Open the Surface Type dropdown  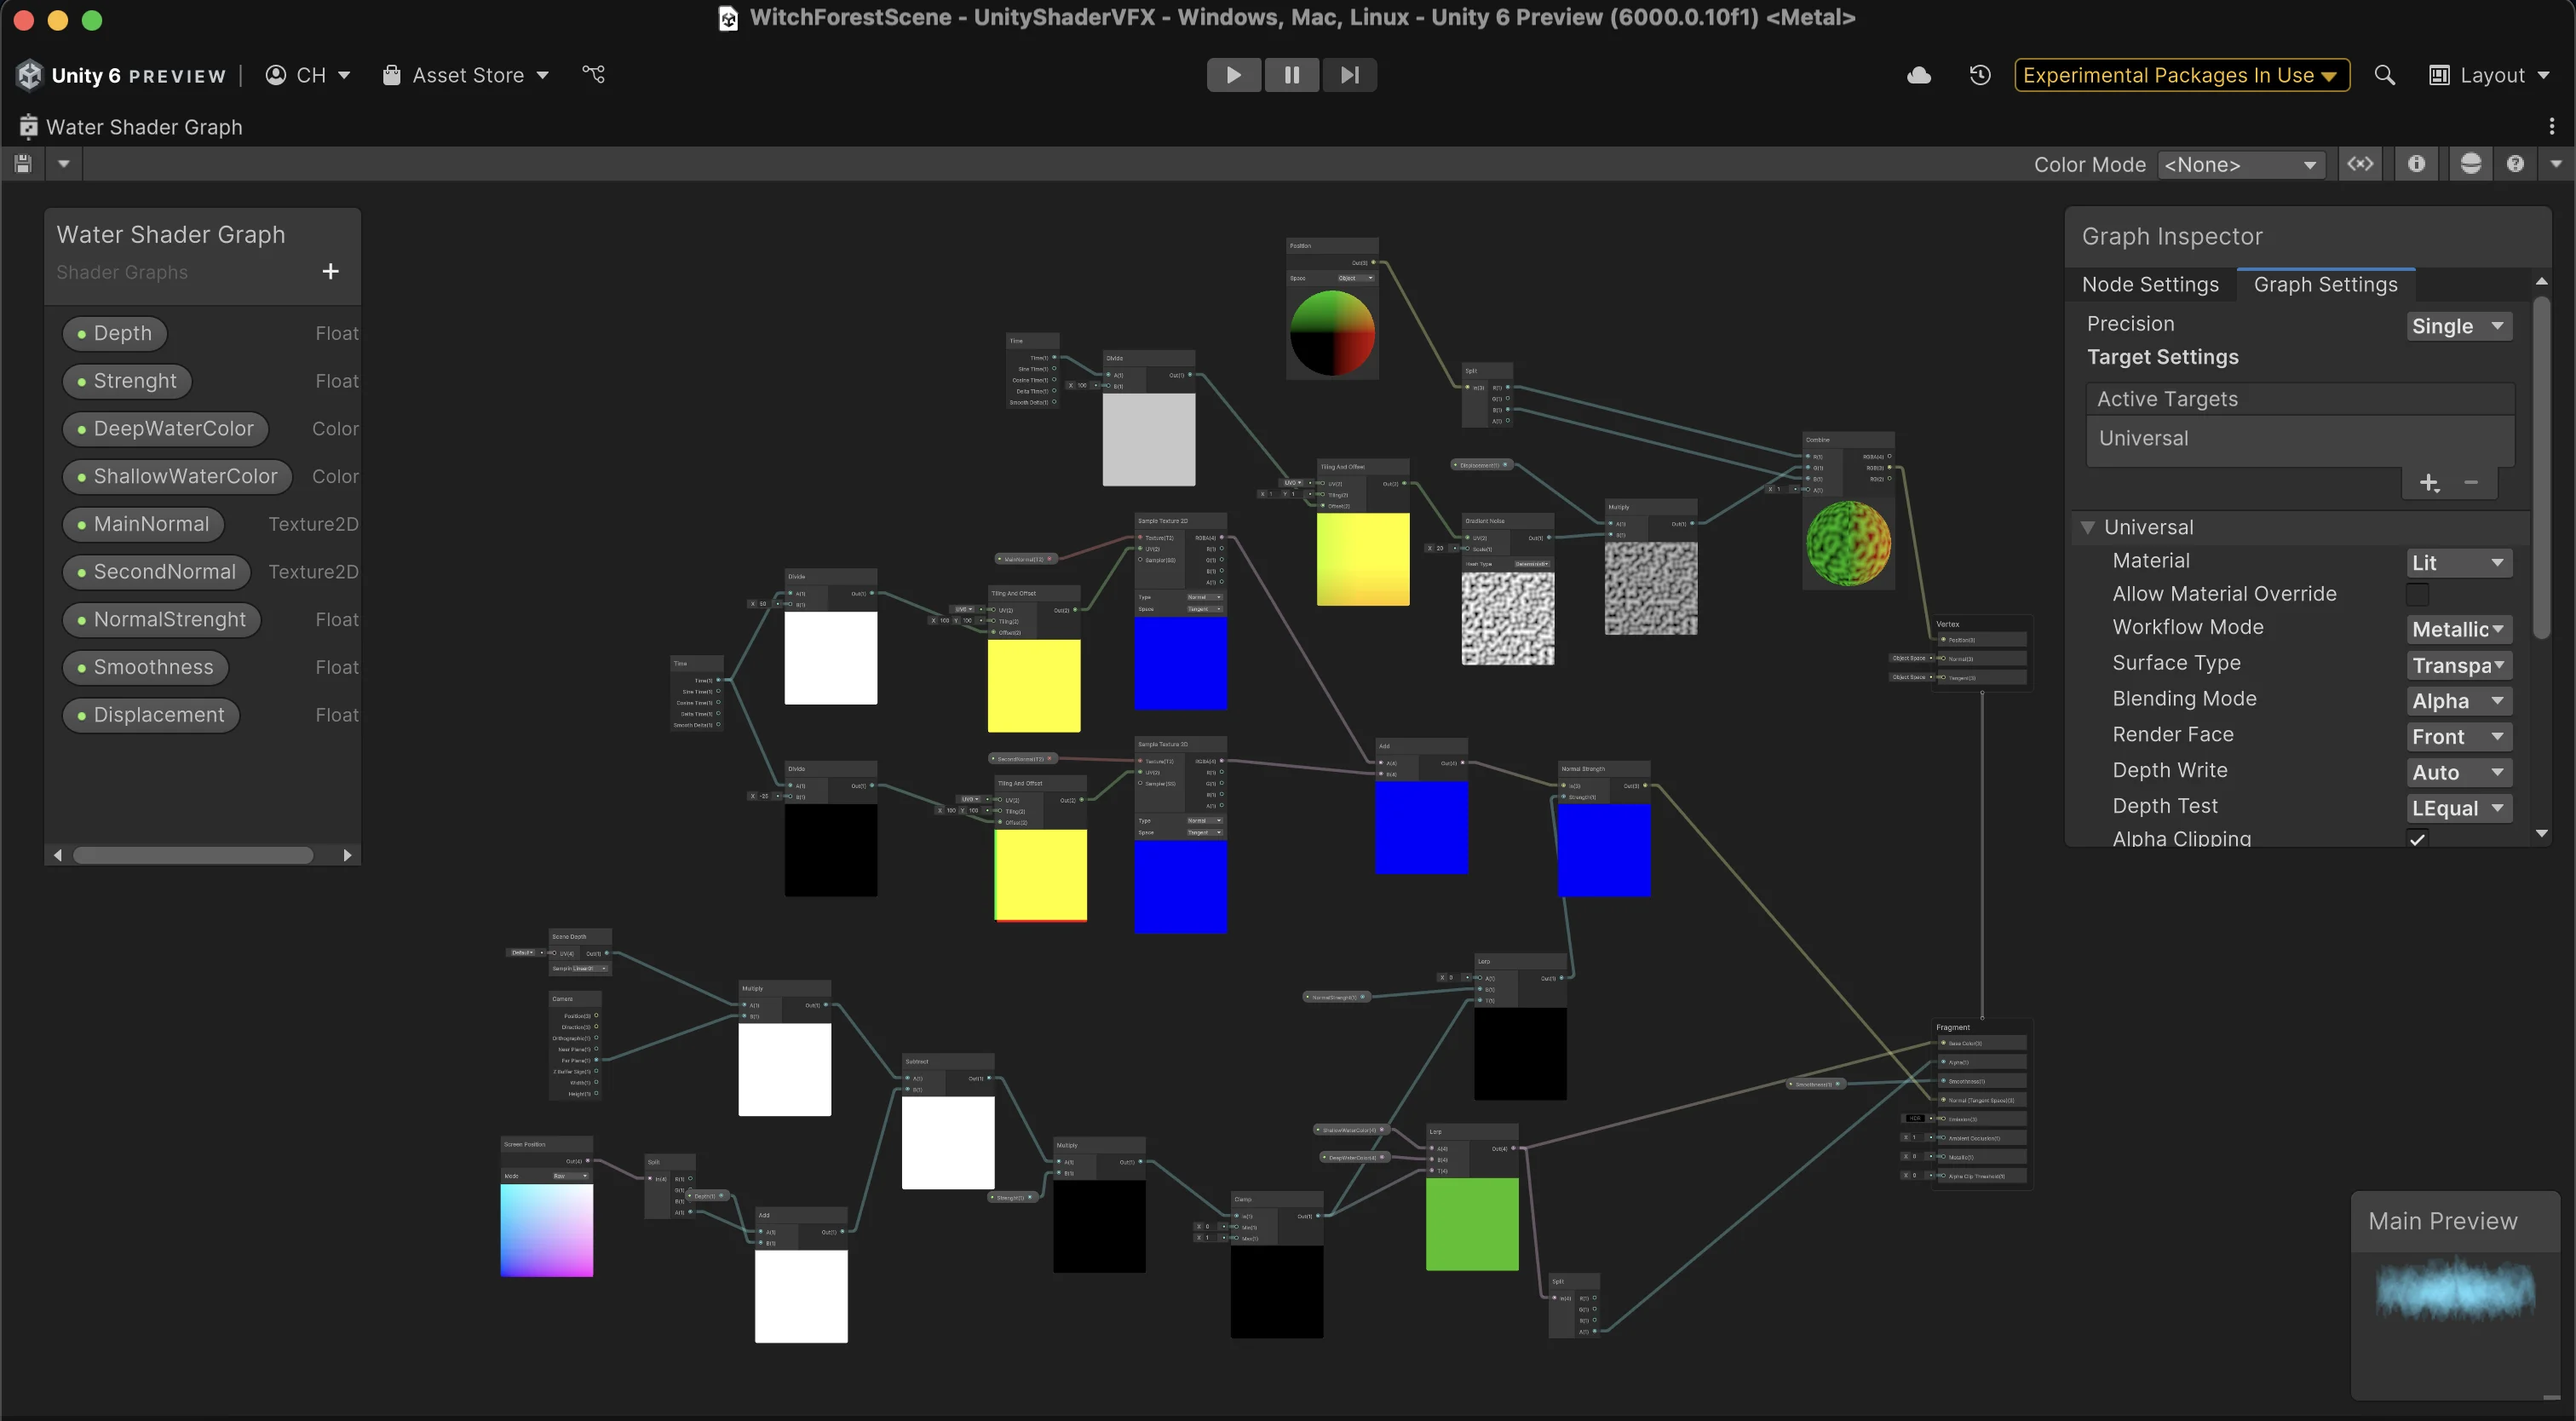pos(2458,665)
